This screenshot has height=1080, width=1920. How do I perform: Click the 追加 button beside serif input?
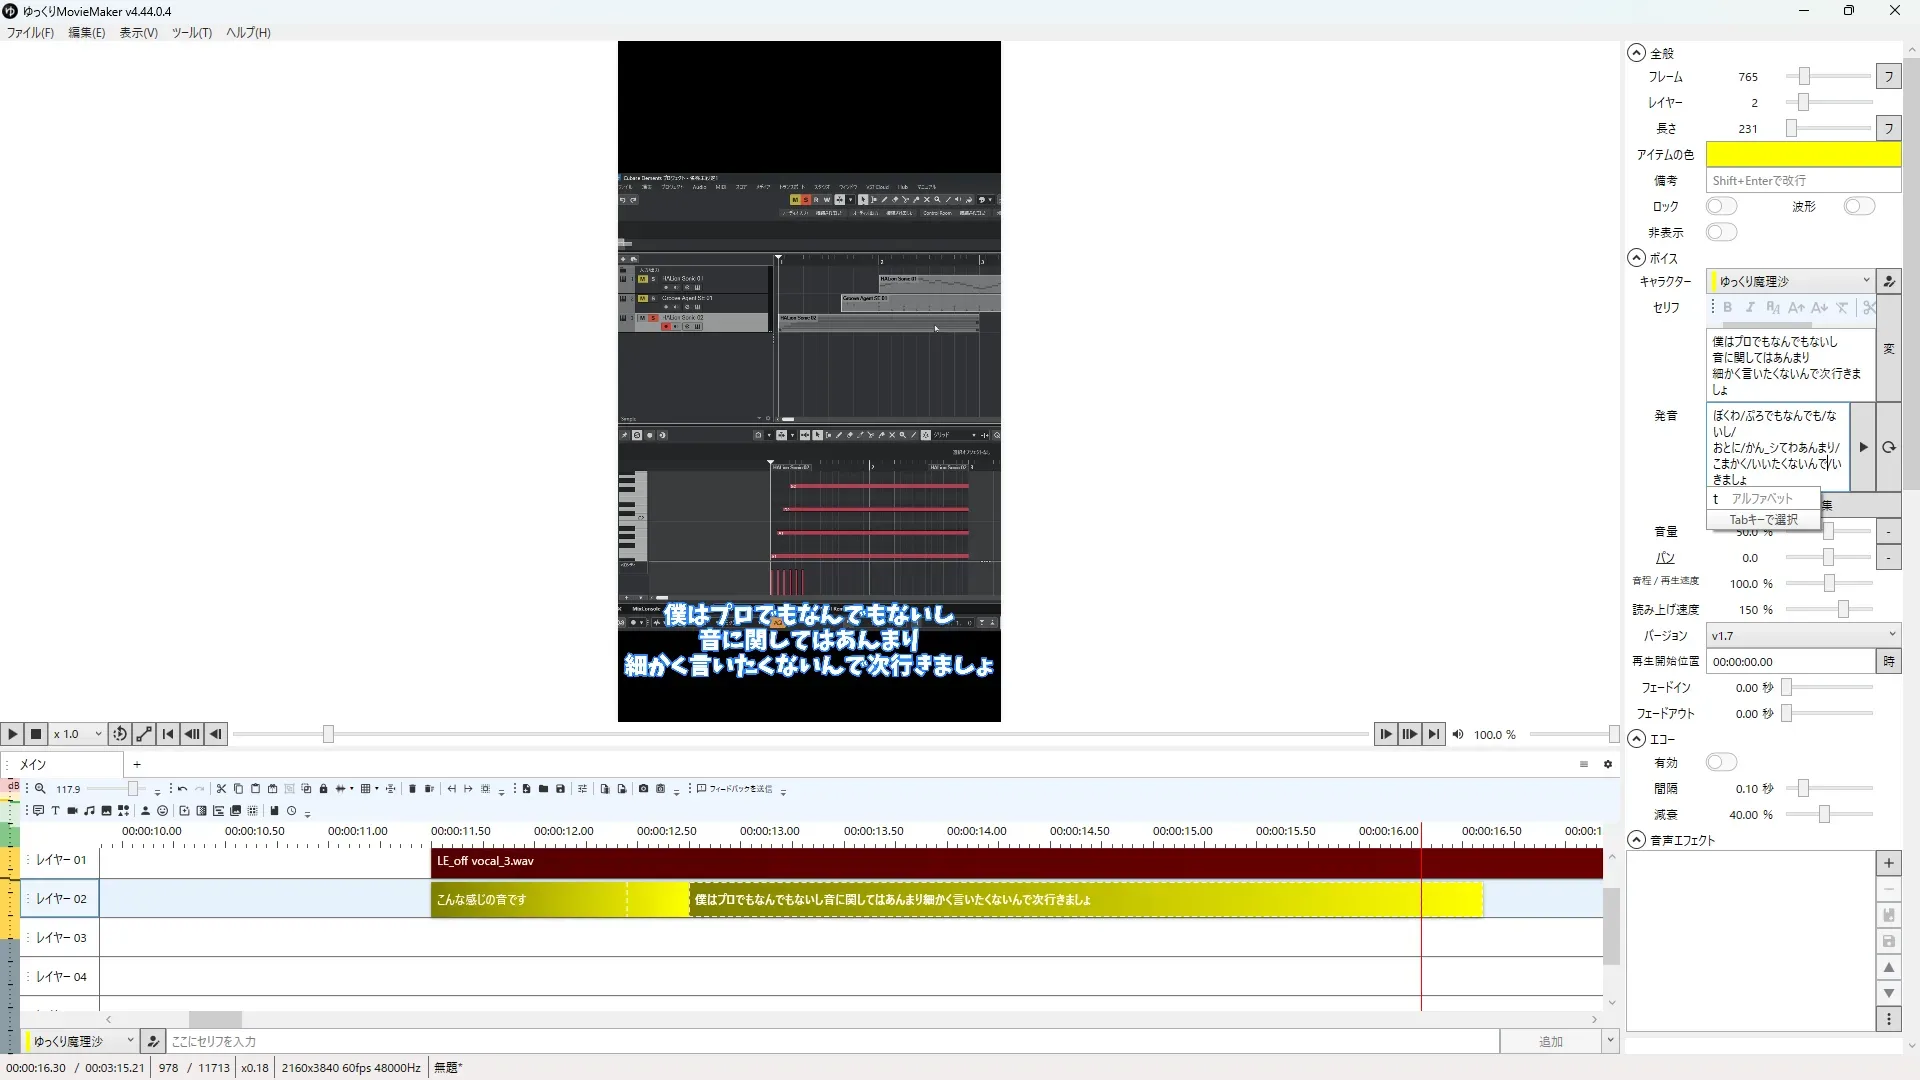[x=1550, y=1041]
